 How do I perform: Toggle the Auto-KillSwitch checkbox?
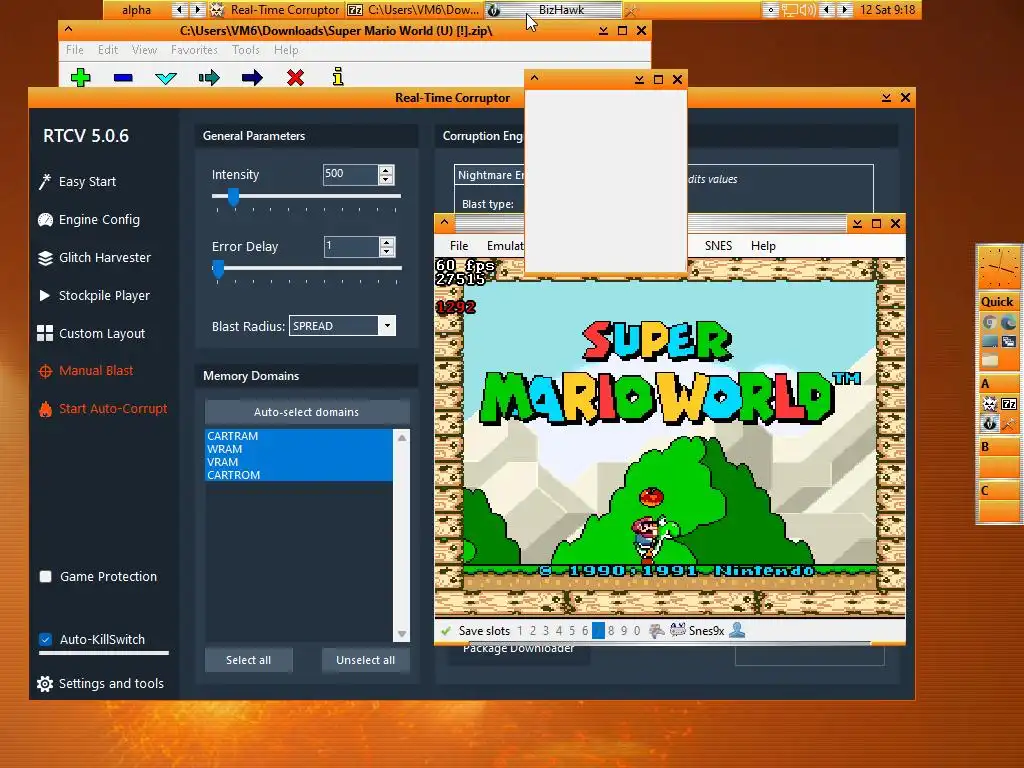[46, 639]
